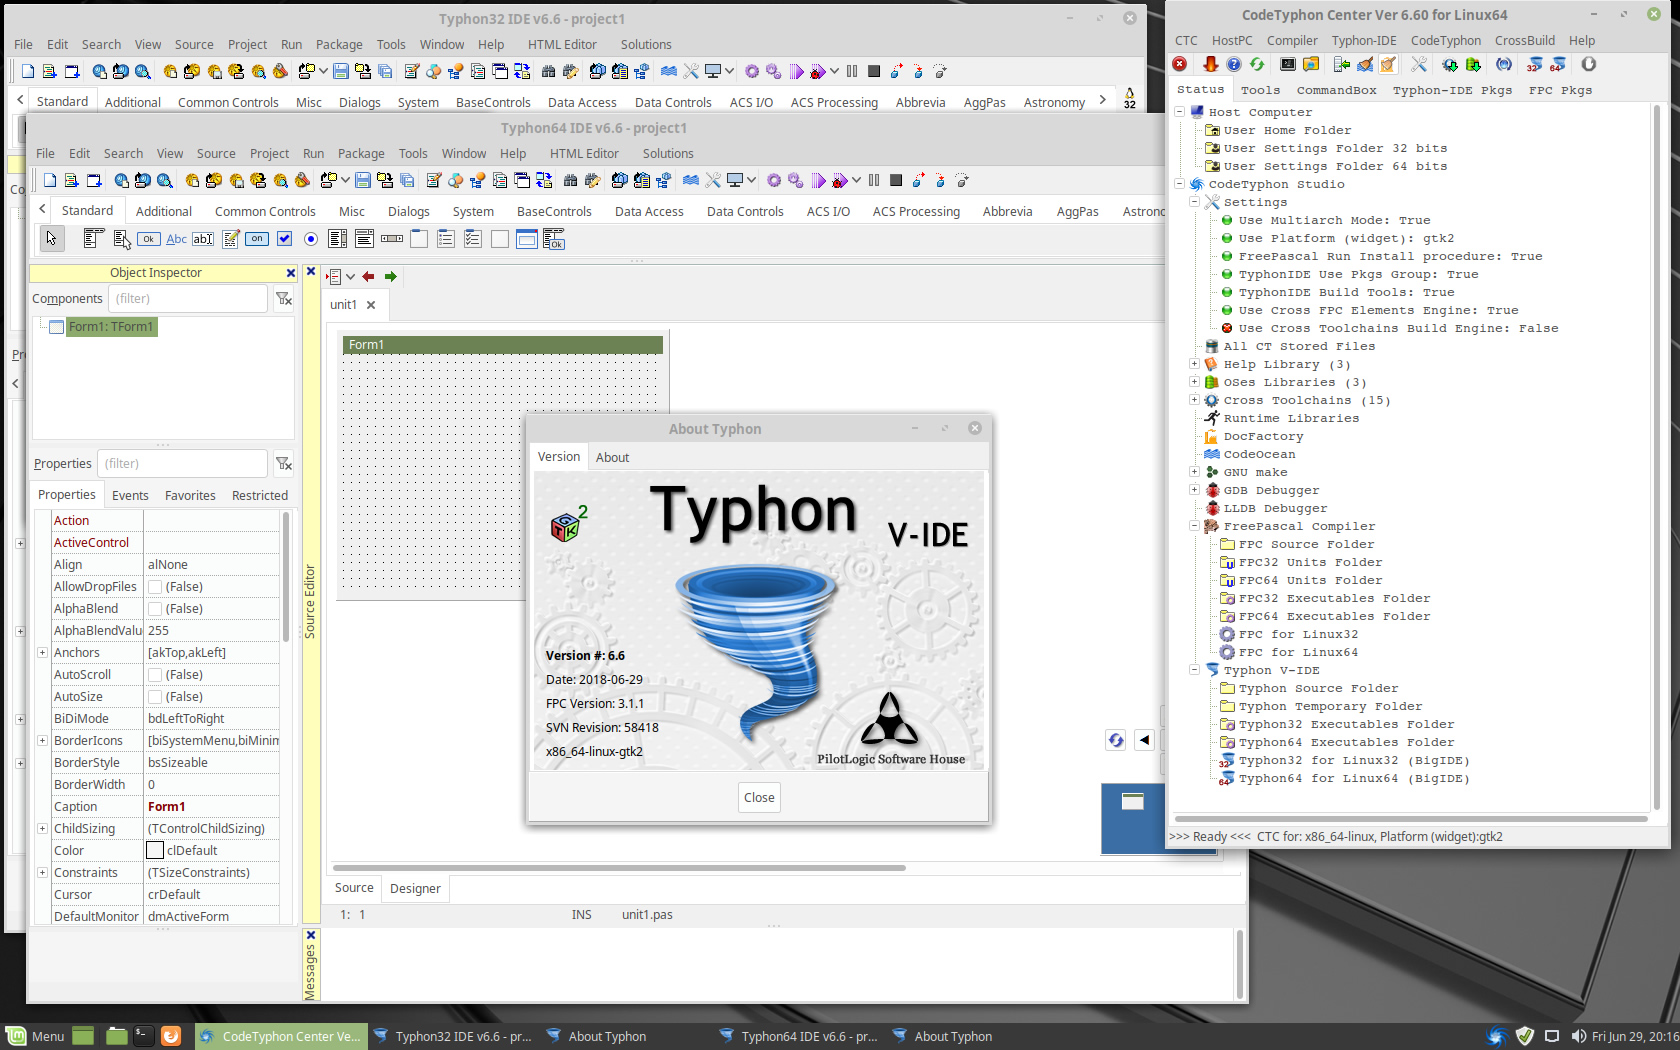Screen dimensions: 1680x1050
Task: Close the unit1 editor tab
Action: click(371, 305)
